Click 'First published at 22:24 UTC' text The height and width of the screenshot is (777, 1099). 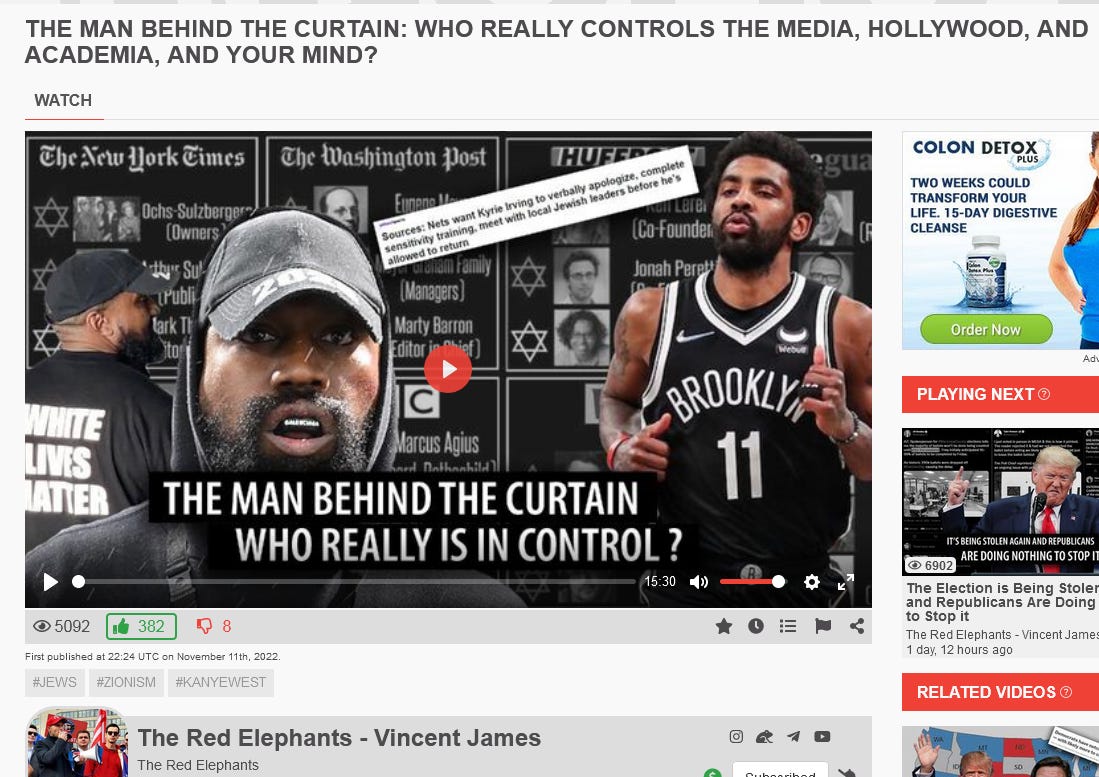(x=152, y=656)
